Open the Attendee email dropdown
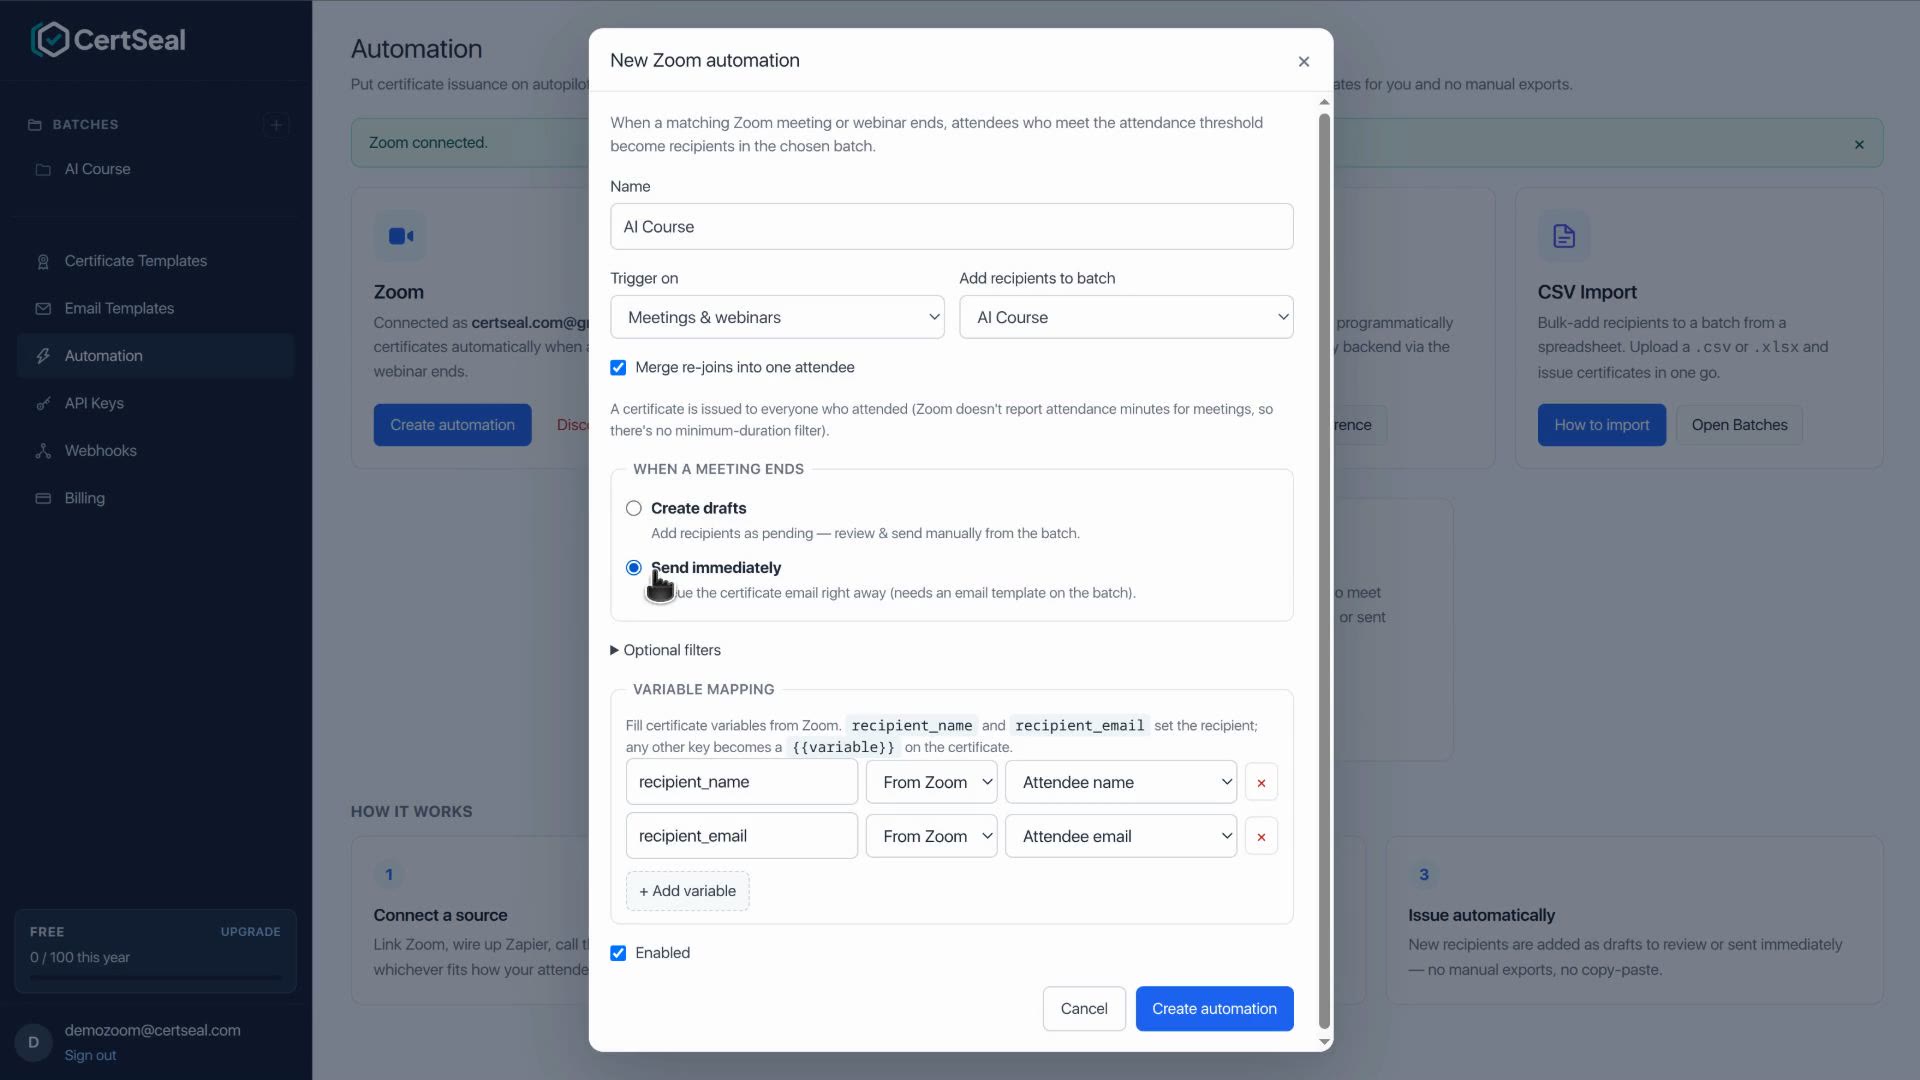1920x1080 pixels. click(x=1121, y=836)
